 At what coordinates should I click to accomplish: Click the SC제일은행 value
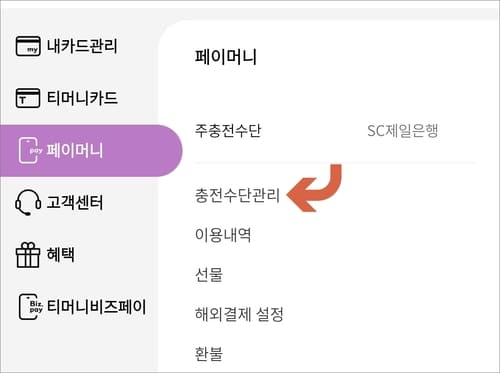[402, 131]
